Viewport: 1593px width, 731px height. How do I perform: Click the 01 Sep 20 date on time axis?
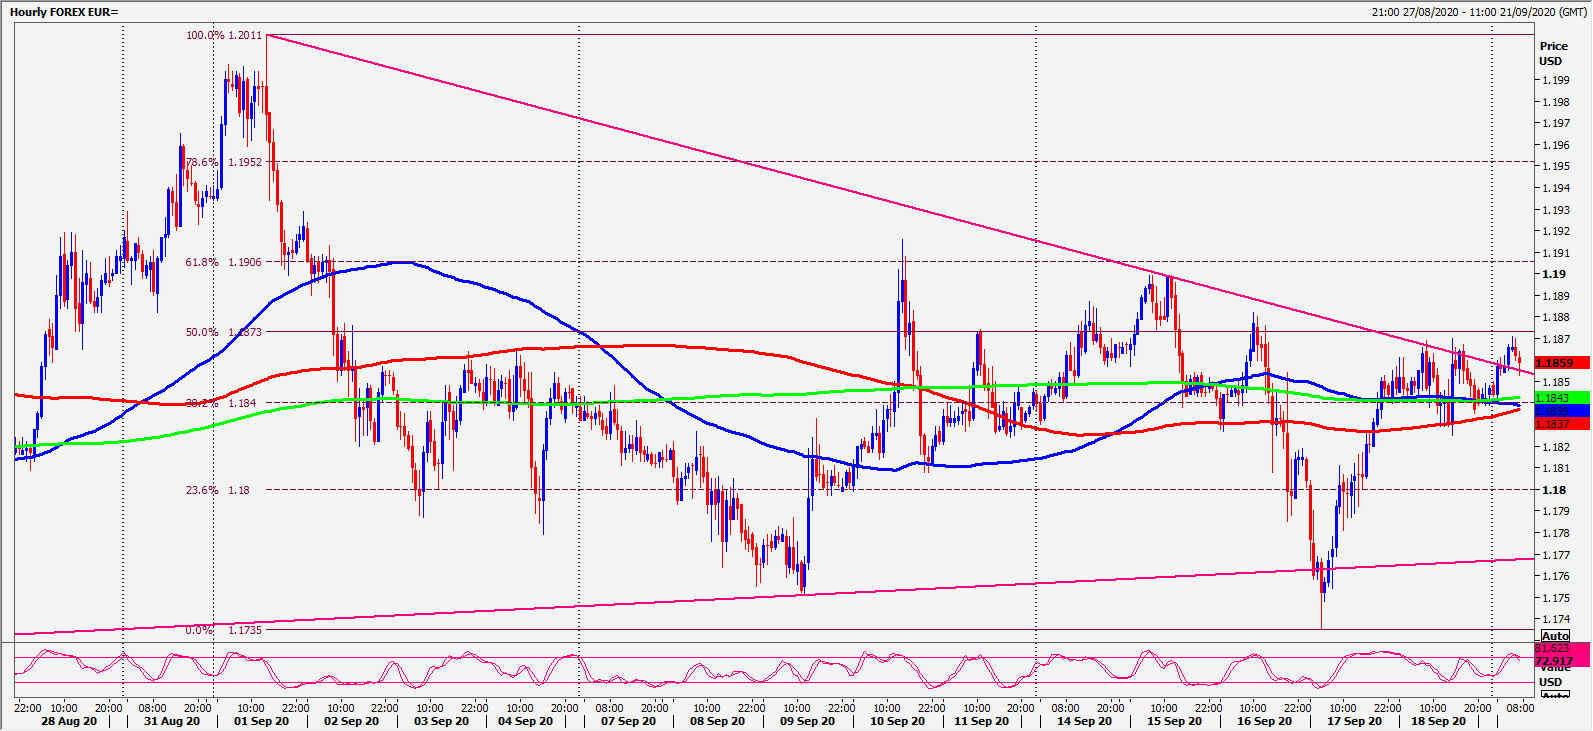[x=261, y=721]
